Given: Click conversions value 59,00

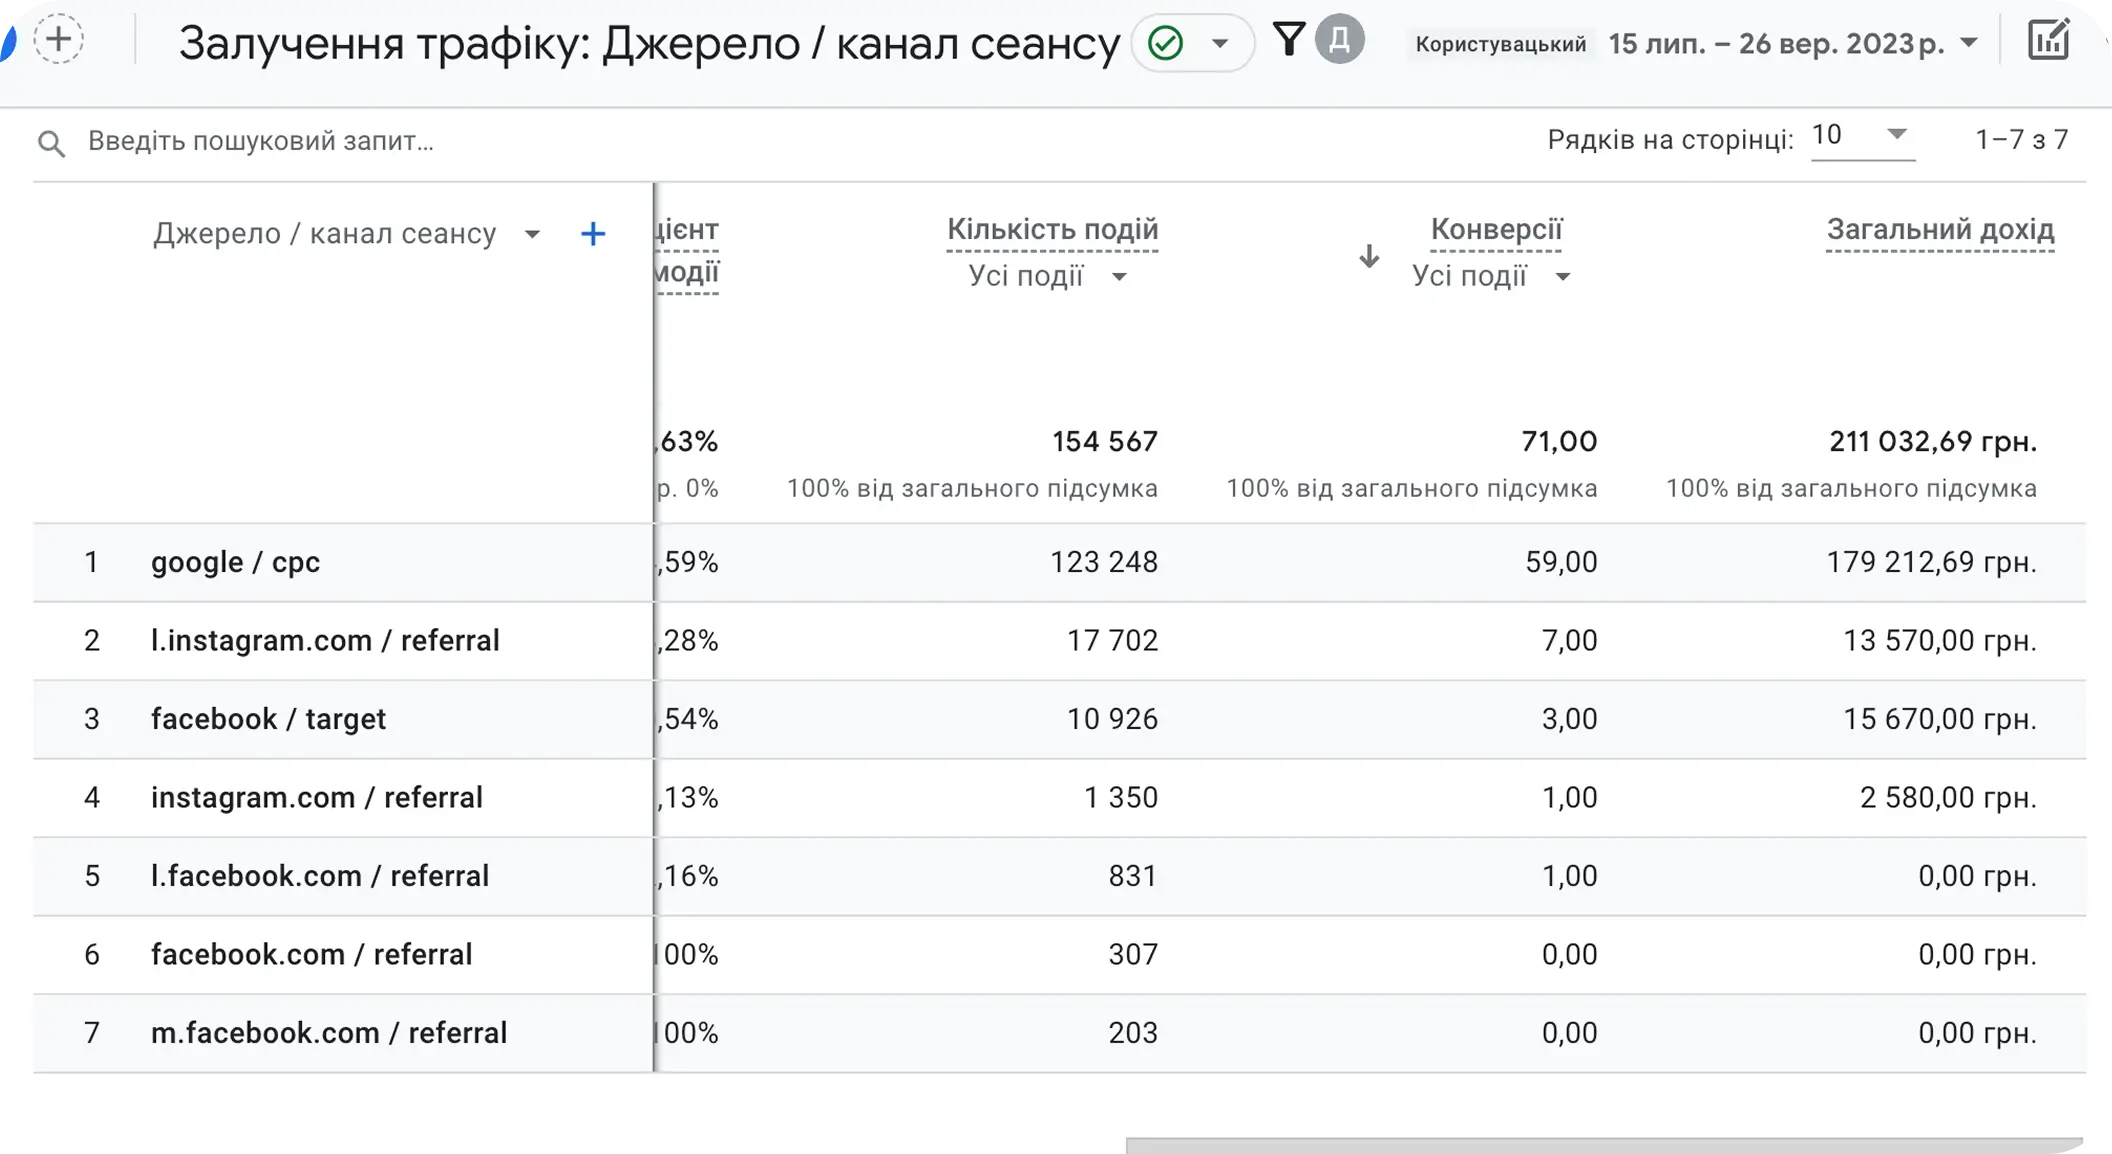Looking at the screenshot, I should pos(1561,562).
